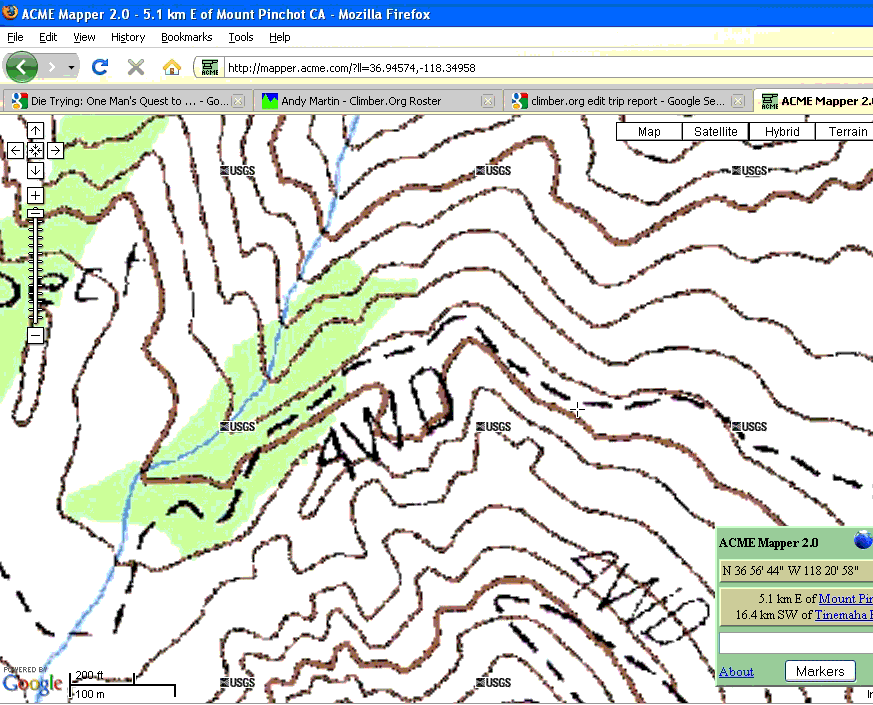This screenshot has width=873, height=705.
Task: Click the recenter map icon between the arrows
Action: (x=35, y=150)
